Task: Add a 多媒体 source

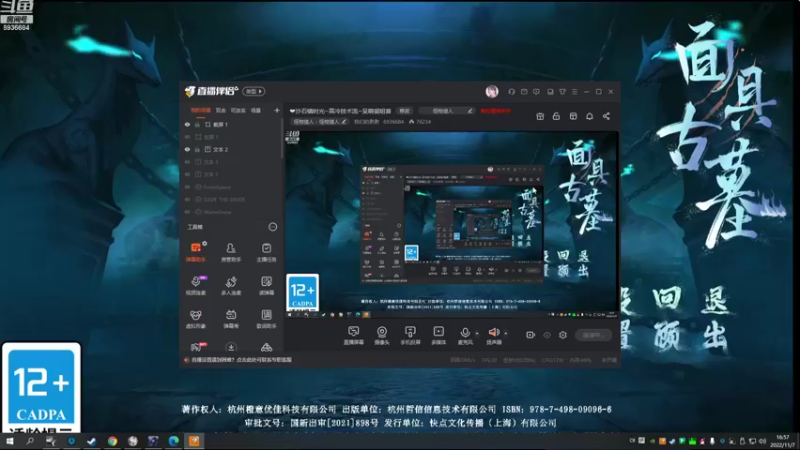Action: tap(439, 335)
